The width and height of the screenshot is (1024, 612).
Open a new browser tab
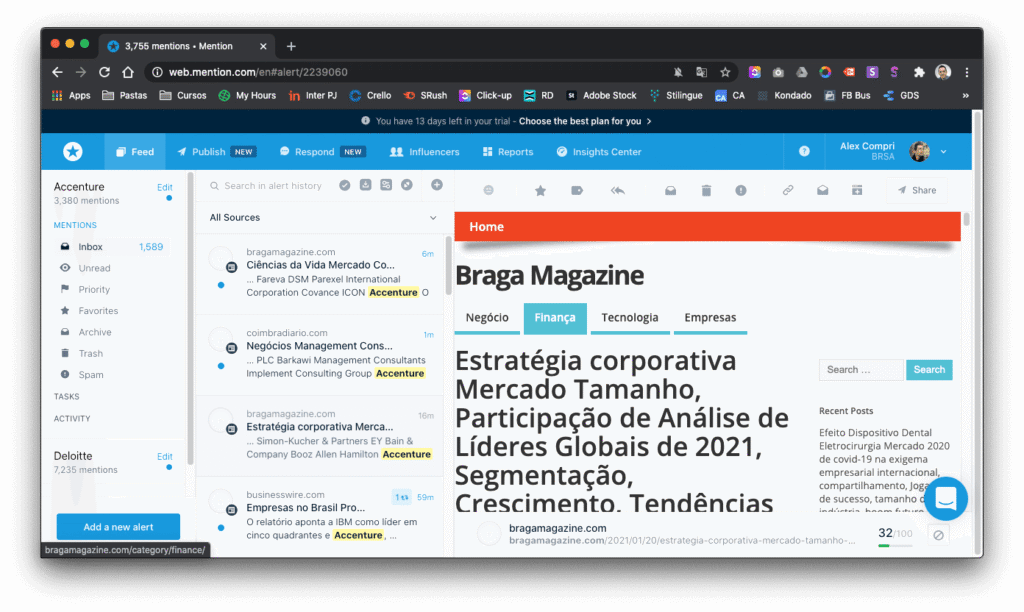pos(291,46)
